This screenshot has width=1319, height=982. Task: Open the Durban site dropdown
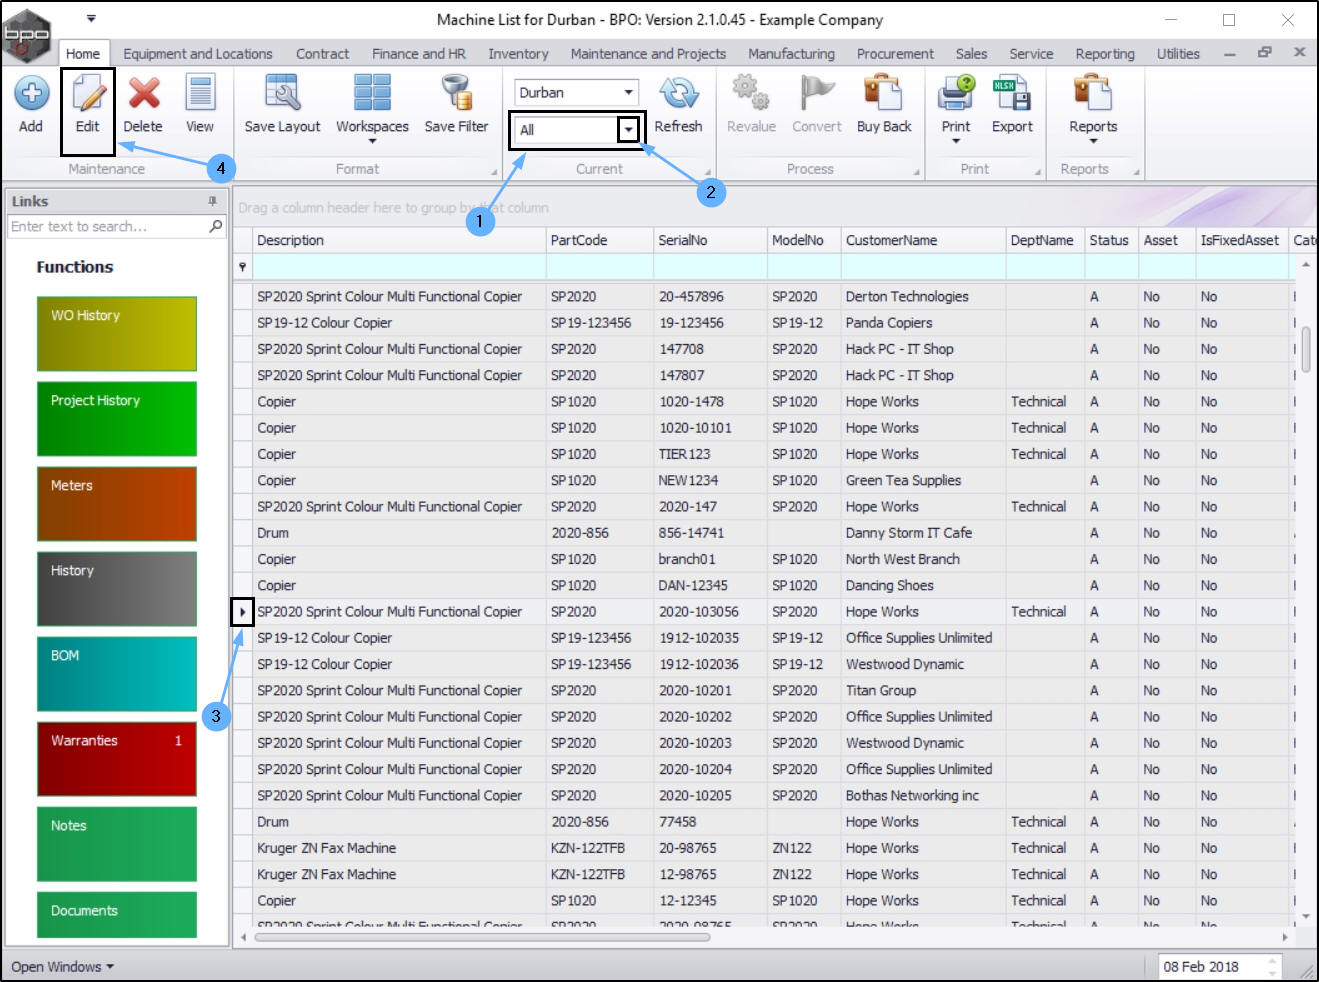[x=628, y=92]
